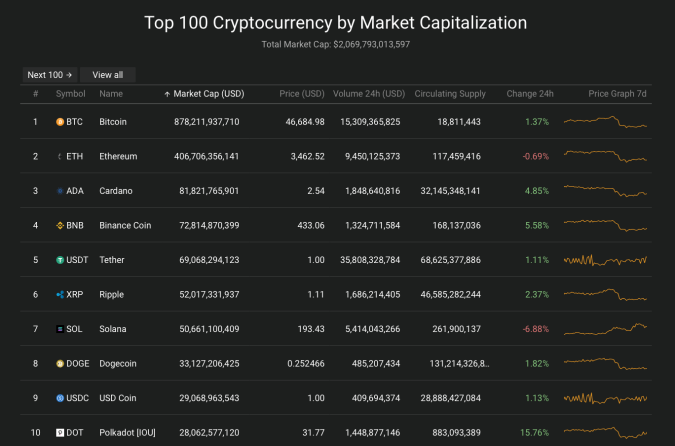Screen dimensions: 675x446
Task: Open the USD Coin name link
Action: pyautogui.click(x=118, y=398)
